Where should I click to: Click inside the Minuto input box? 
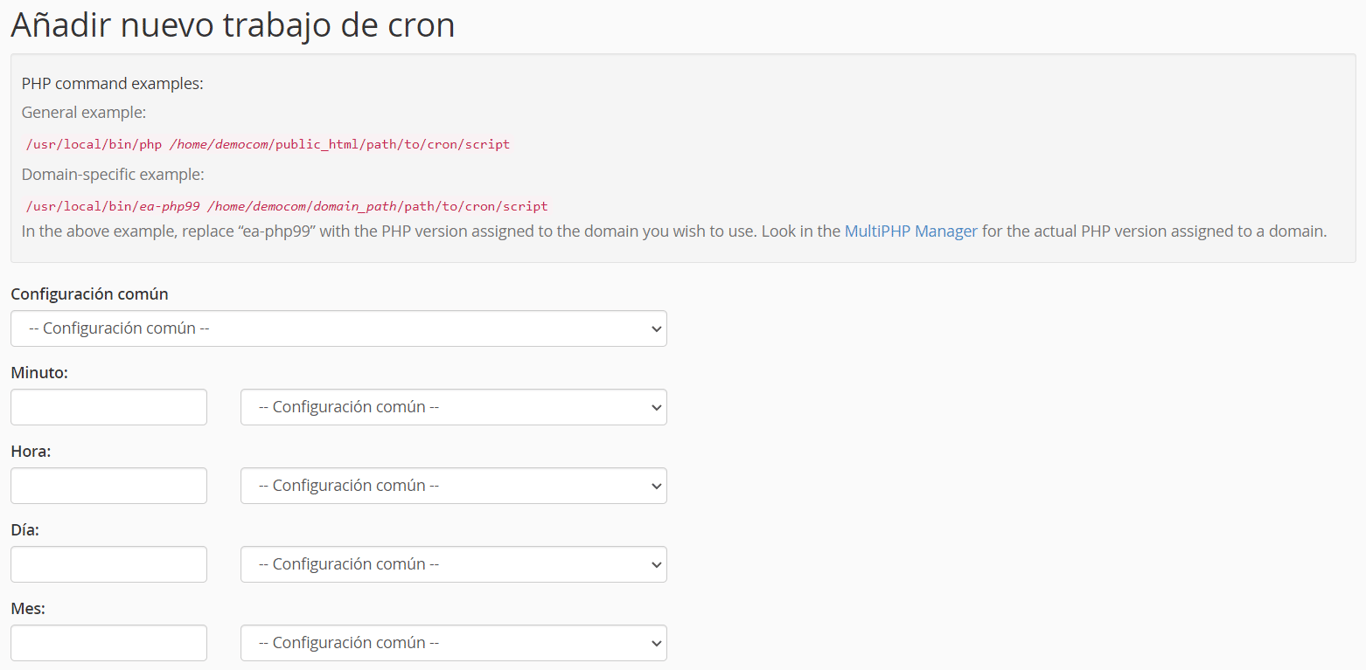(108, 407)
